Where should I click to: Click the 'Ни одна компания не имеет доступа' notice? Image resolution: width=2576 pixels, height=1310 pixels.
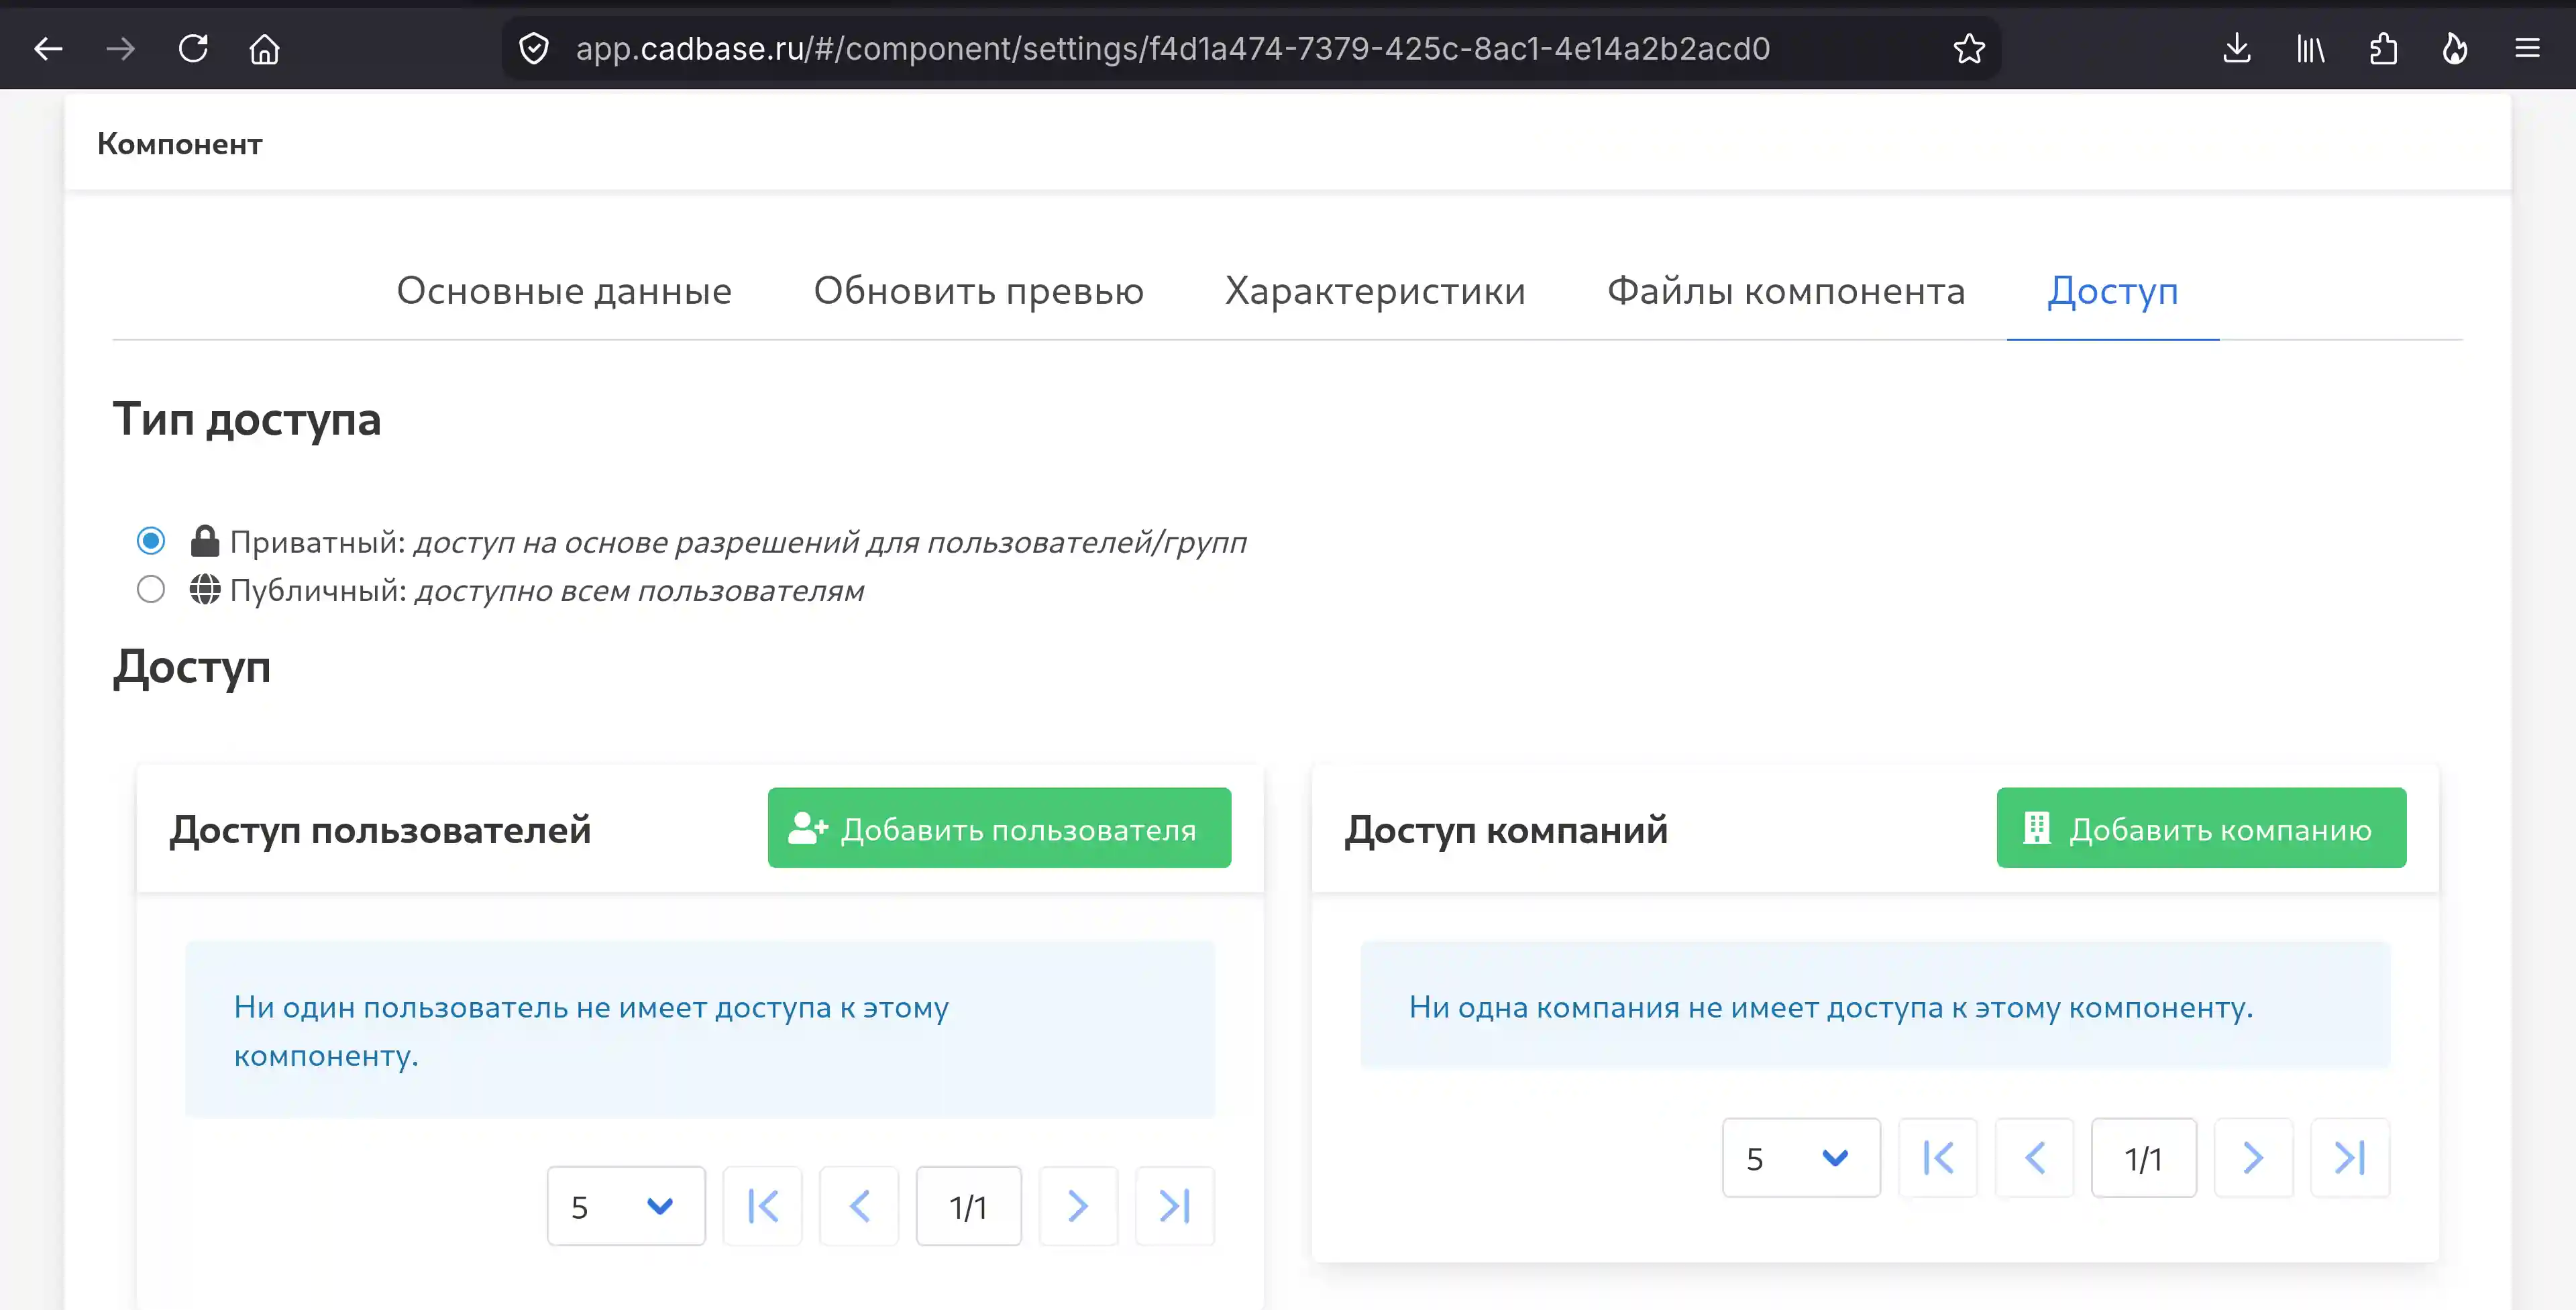(1876, 1006)
